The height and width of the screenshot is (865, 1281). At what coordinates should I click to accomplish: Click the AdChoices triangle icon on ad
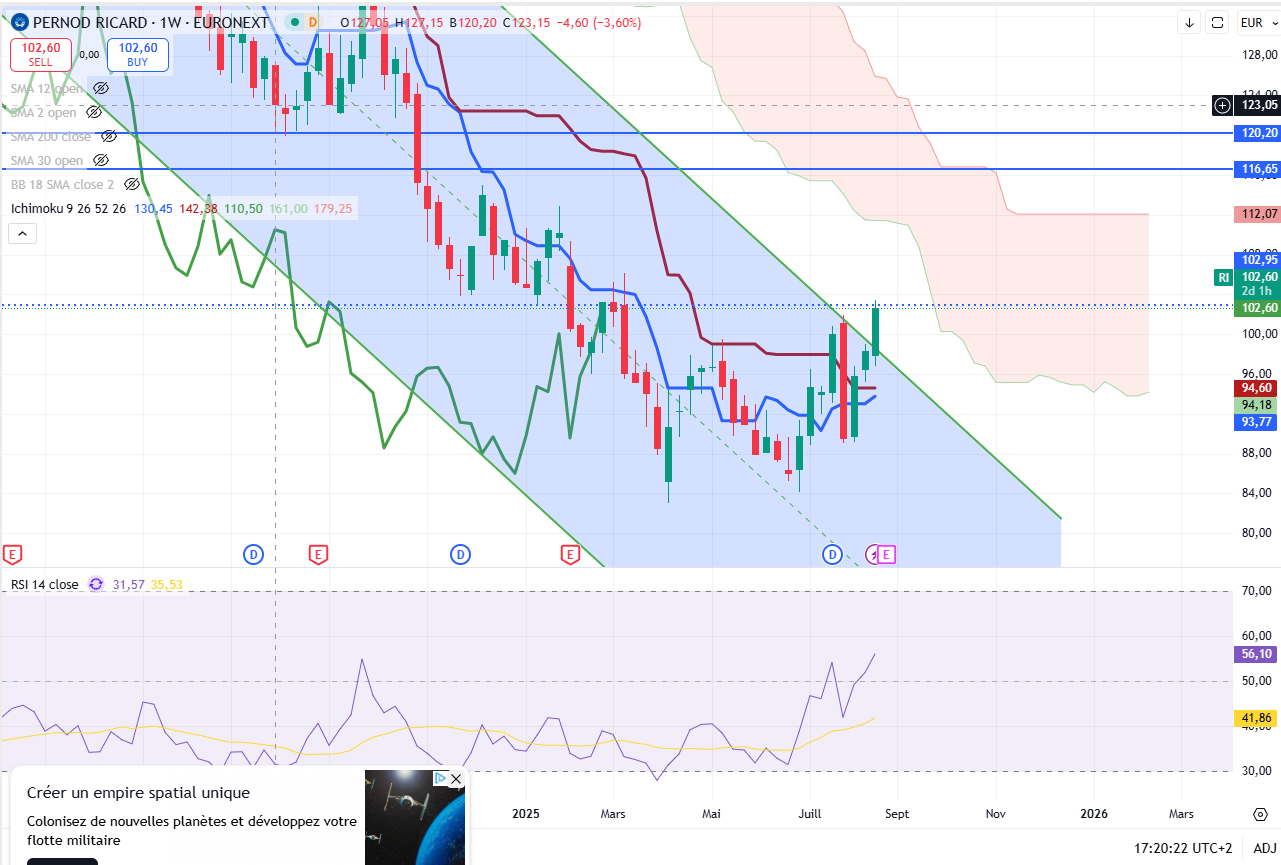[x=440, y=778]
